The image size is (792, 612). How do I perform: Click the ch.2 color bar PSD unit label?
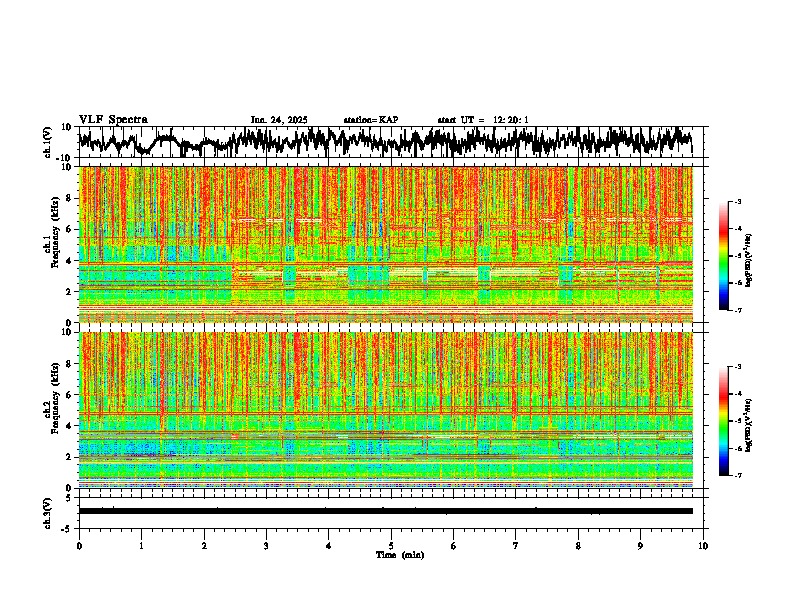coord(748,425)
